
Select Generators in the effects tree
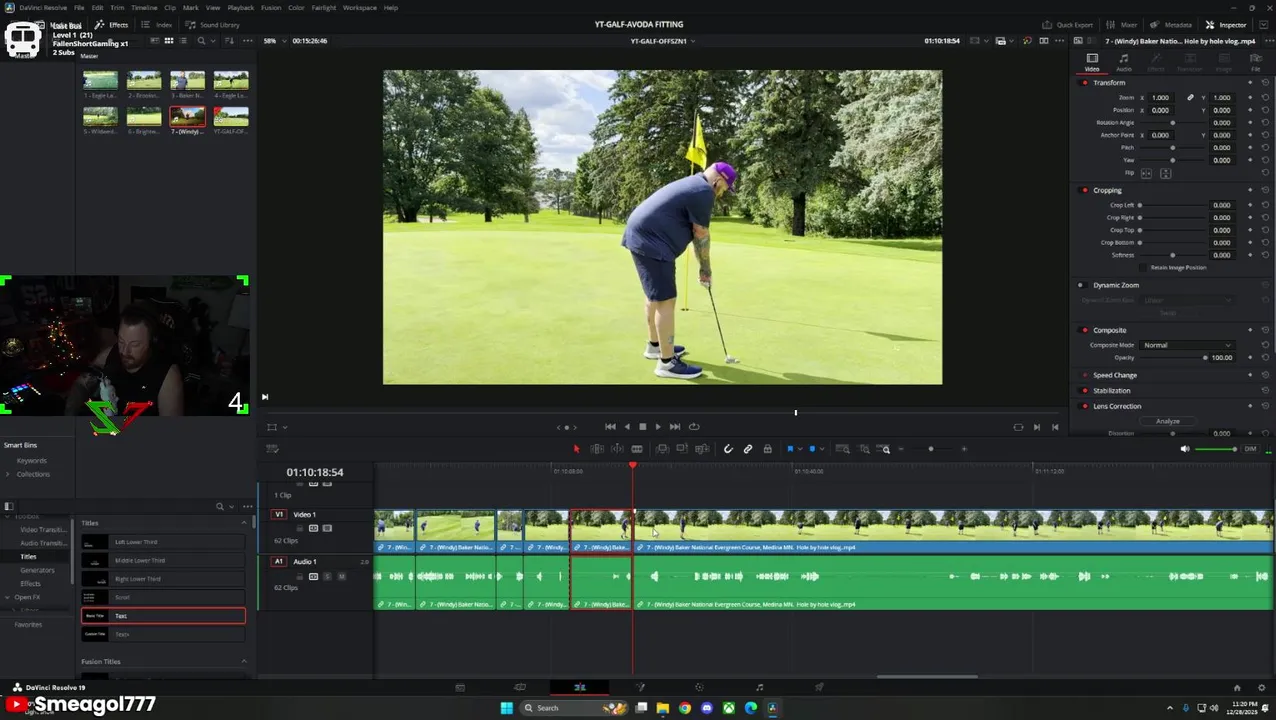coord(38,570)
